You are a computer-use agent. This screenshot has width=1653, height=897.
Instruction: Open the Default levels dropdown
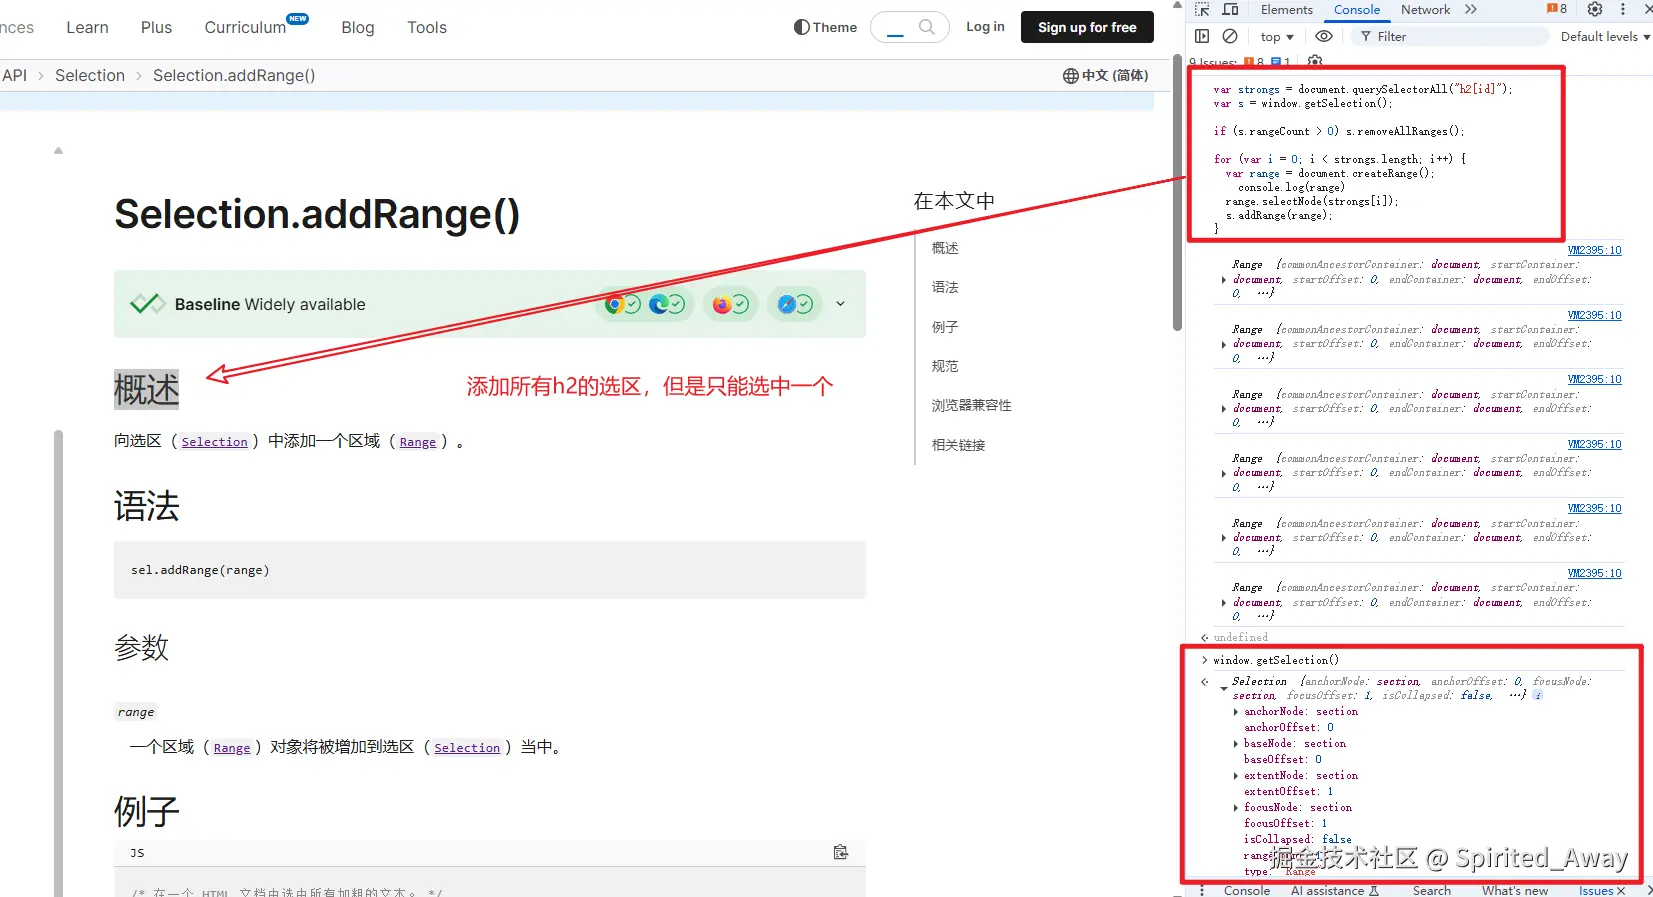[1605, 37]
